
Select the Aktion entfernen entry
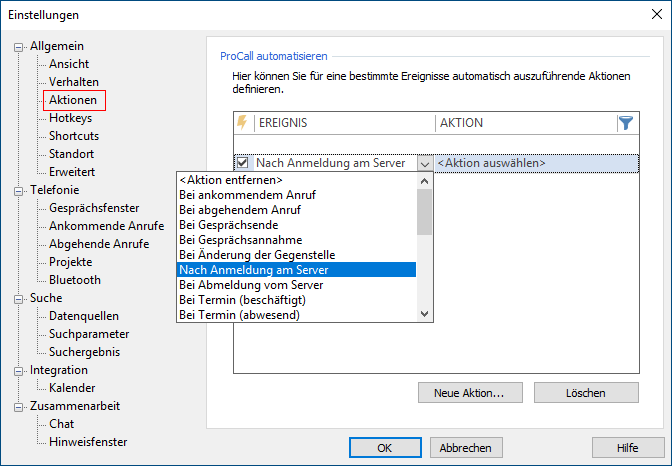[224, 180]
